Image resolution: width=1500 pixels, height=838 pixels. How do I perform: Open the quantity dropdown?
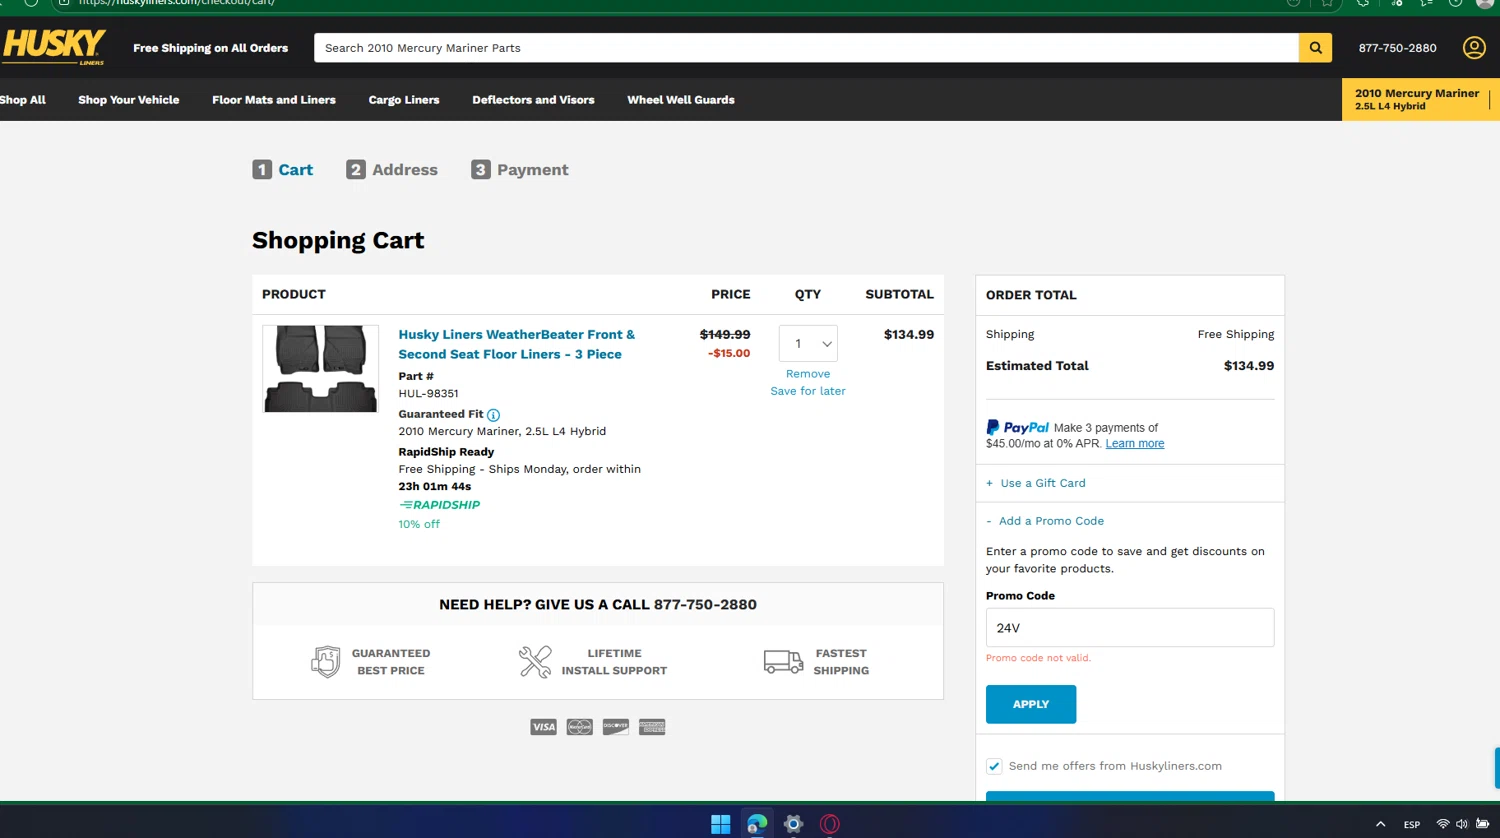[x=808, y=343]
